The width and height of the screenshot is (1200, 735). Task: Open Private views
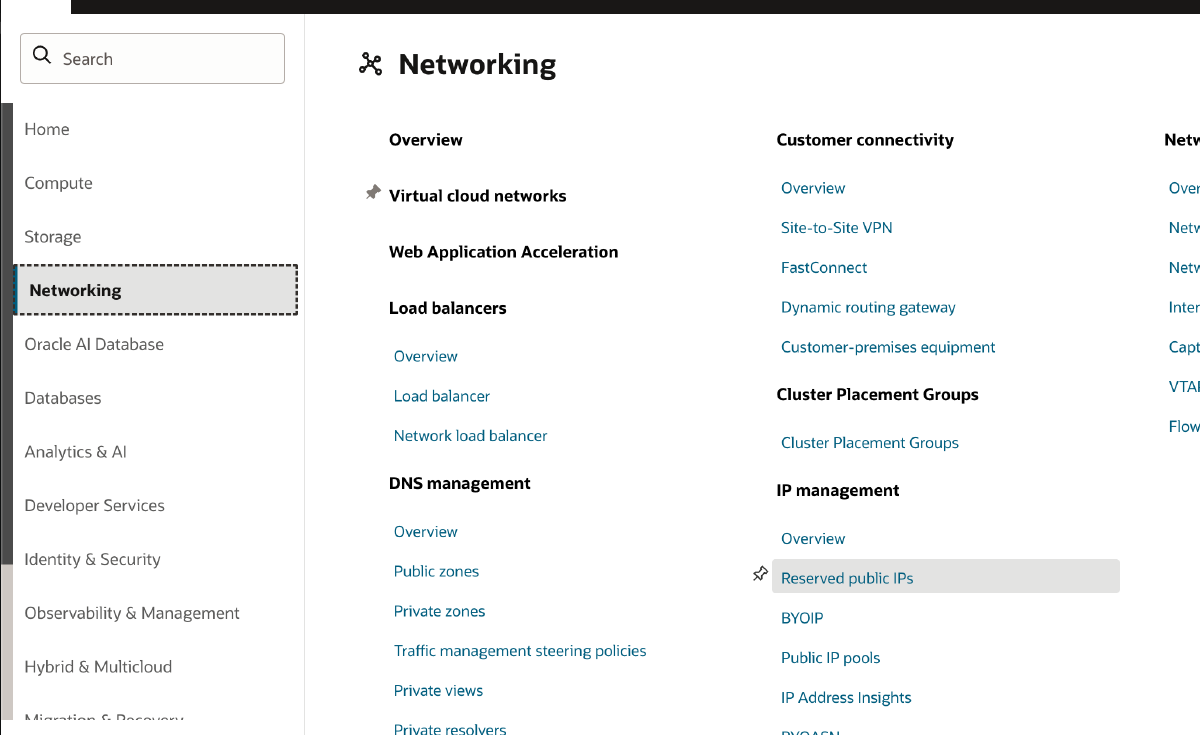tap(439, 691)
